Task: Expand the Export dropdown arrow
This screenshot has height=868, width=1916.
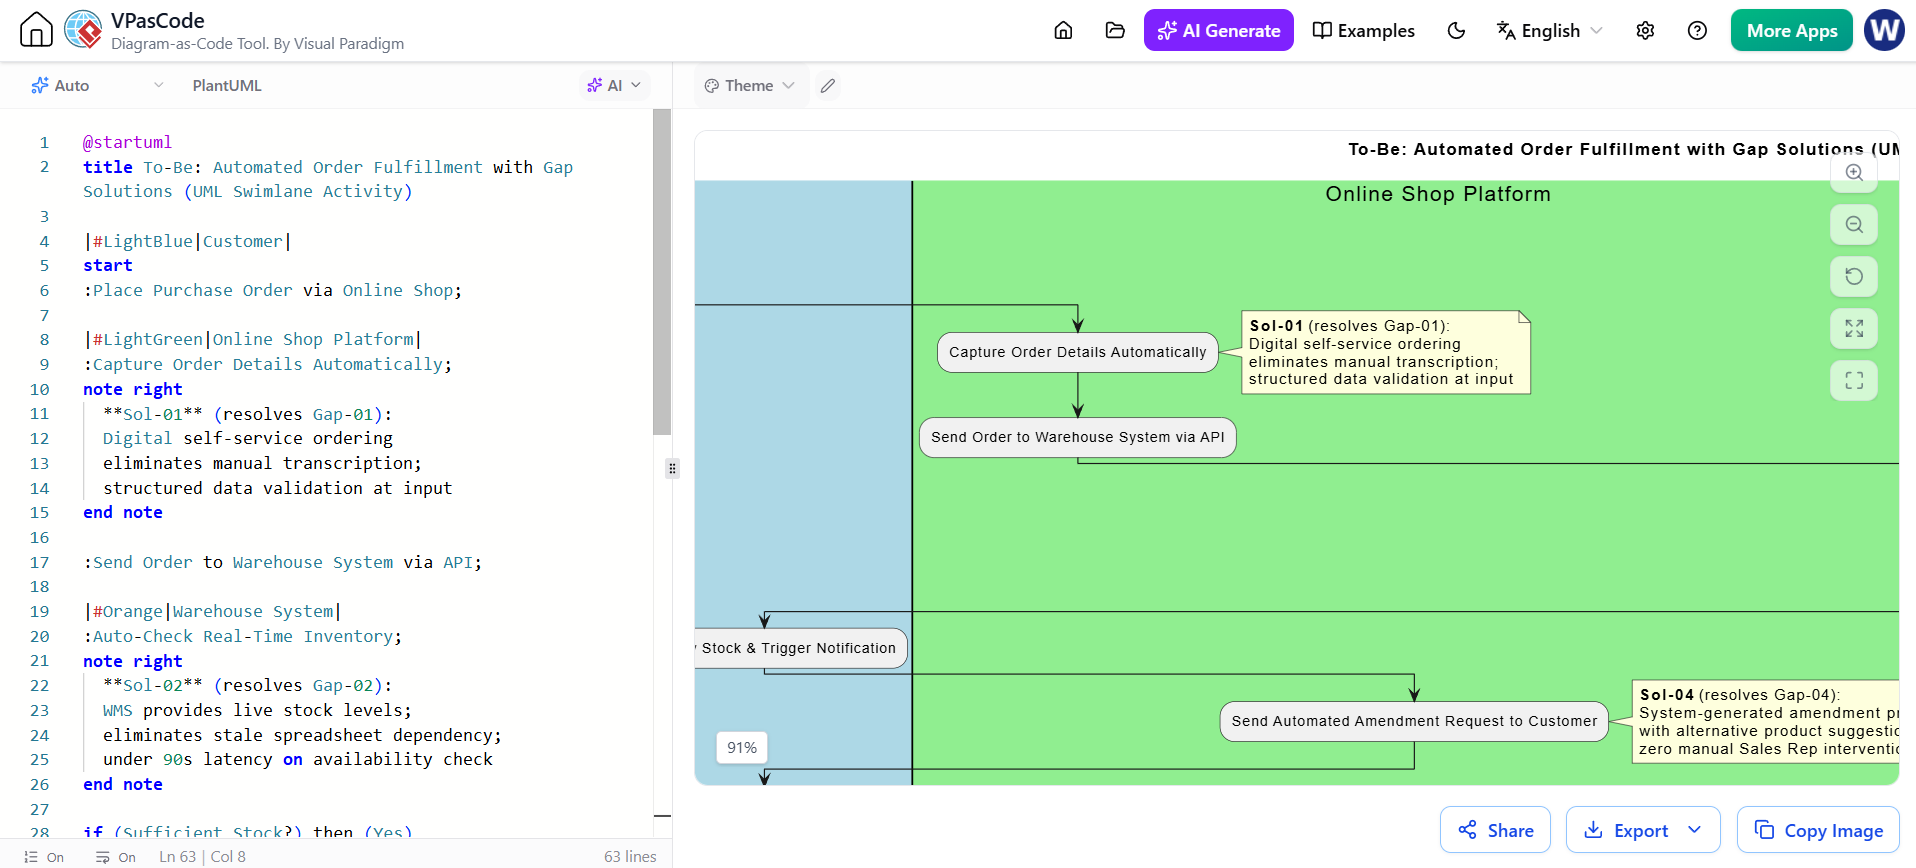Action: pyautogui.click(x=1694, y=830)
